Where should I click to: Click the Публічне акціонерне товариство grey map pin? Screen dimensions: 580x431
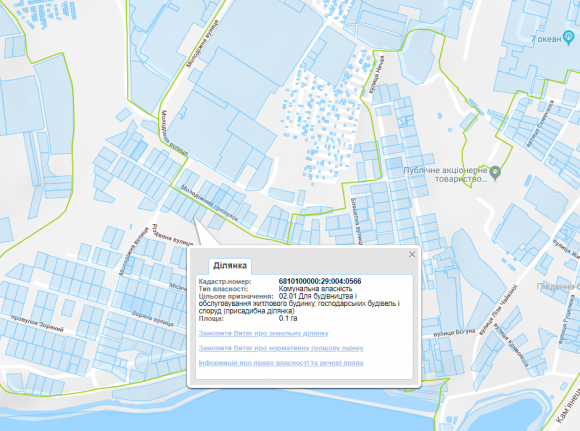pyautogui.click(x=495, y=173)
